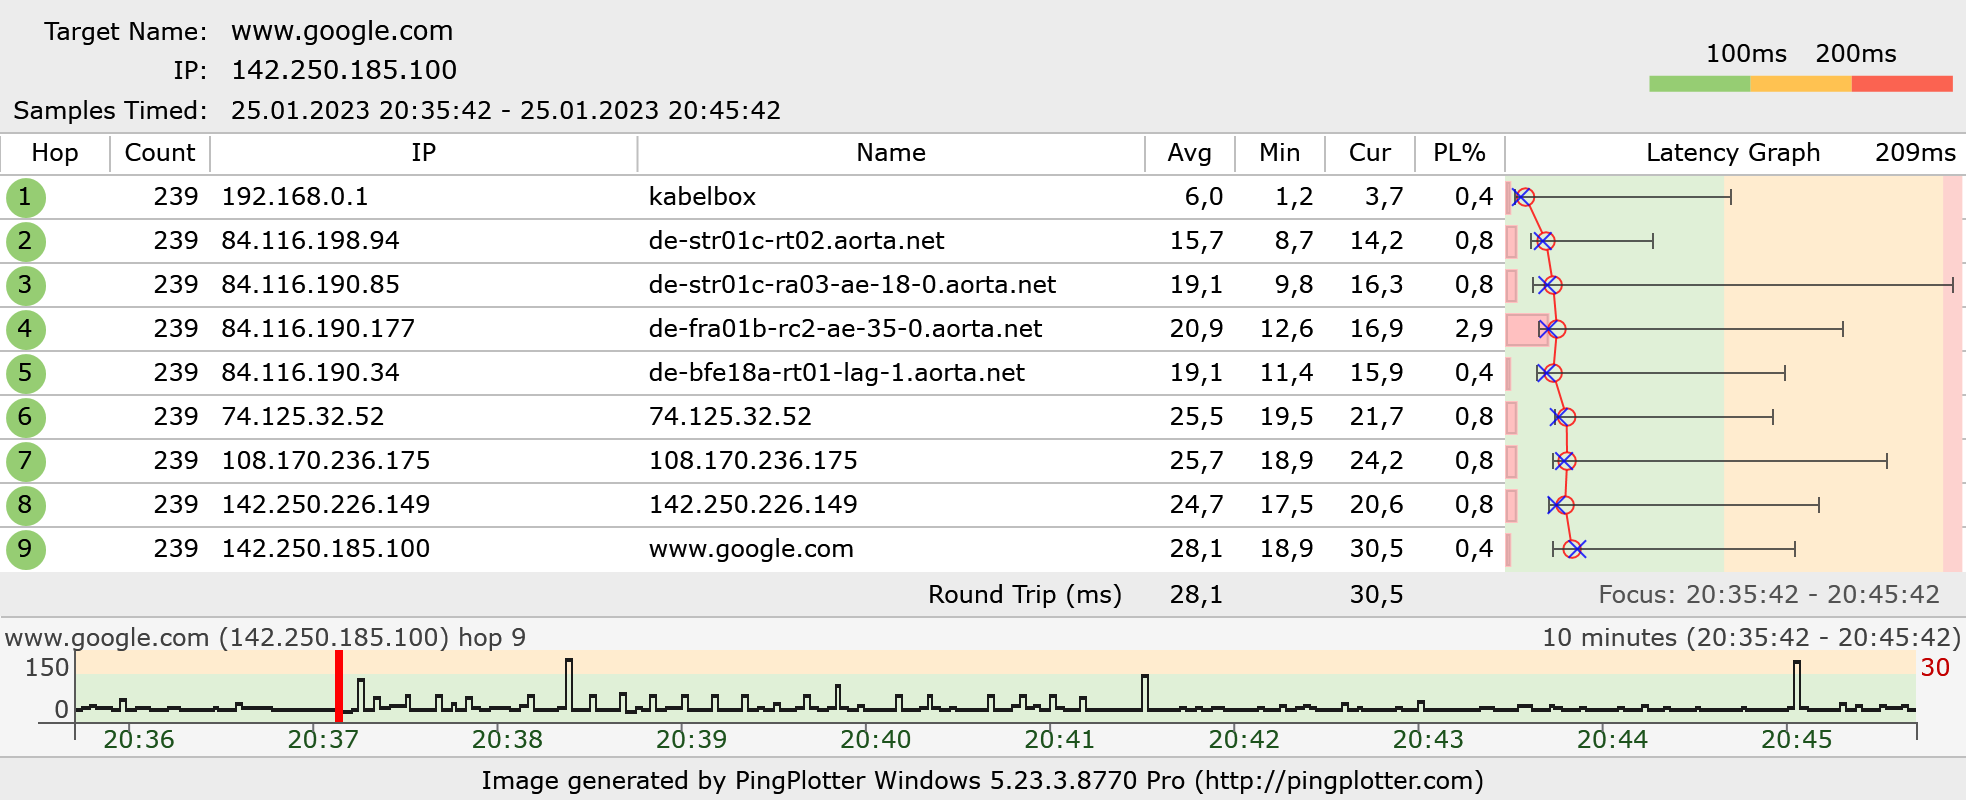Click the IP column header
1966x800 pixels.
424,153
